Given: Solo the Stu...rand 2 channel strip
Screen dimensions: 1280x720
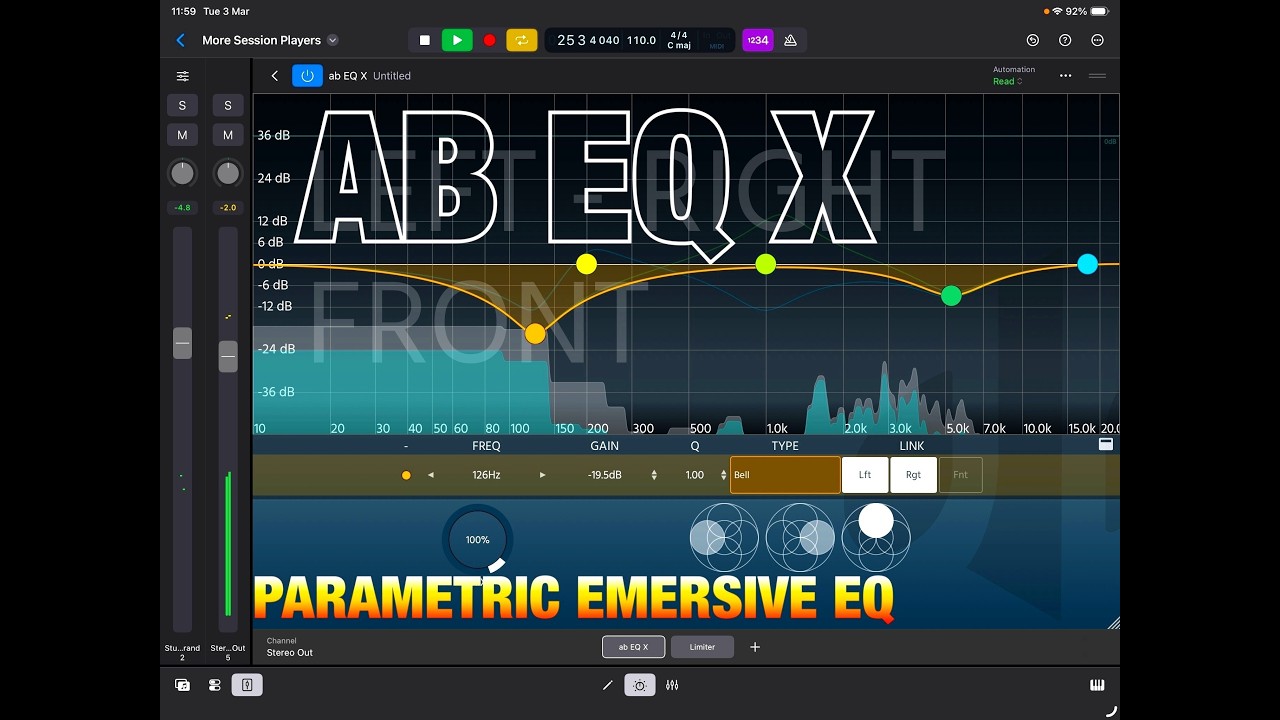Looking at the screenshot, I should (182, 105).
